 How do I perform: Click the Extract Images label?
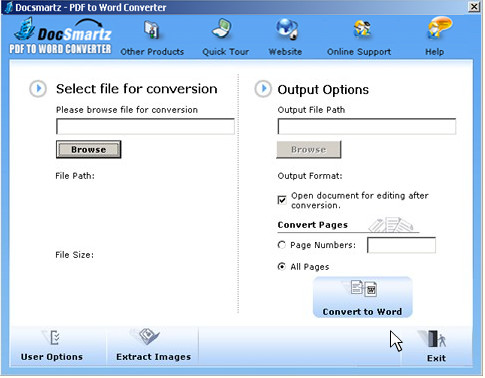154,357
